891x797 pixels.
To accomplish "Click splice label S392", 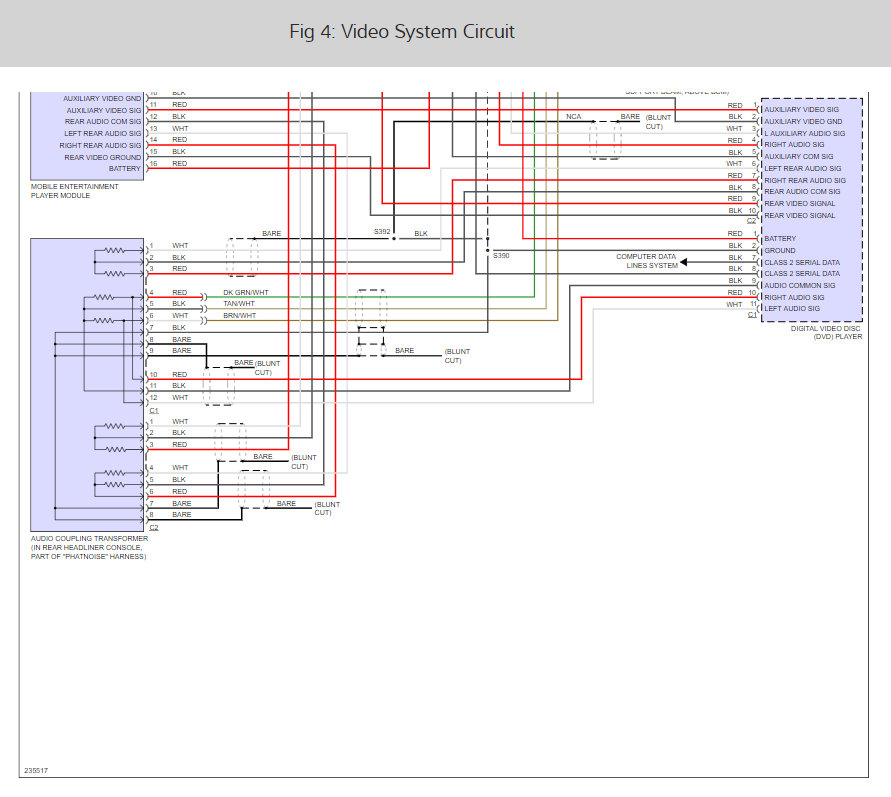I will [382, 232].
